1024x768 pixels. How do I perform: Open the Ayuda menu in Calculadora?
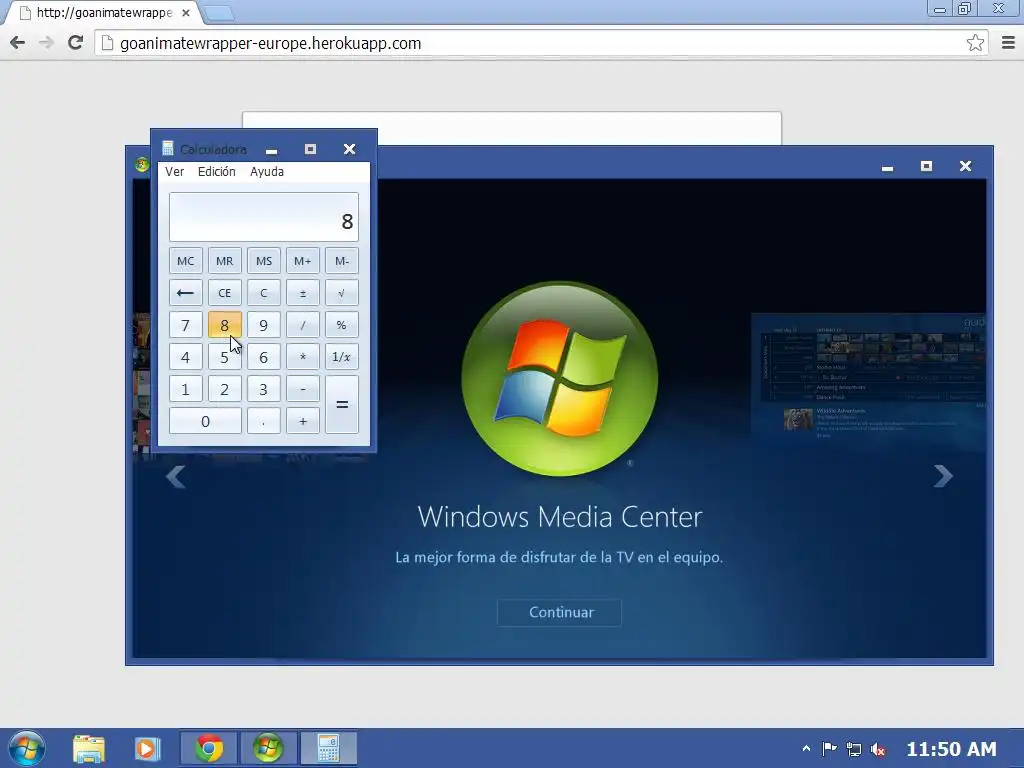click(x=267, y=172)
